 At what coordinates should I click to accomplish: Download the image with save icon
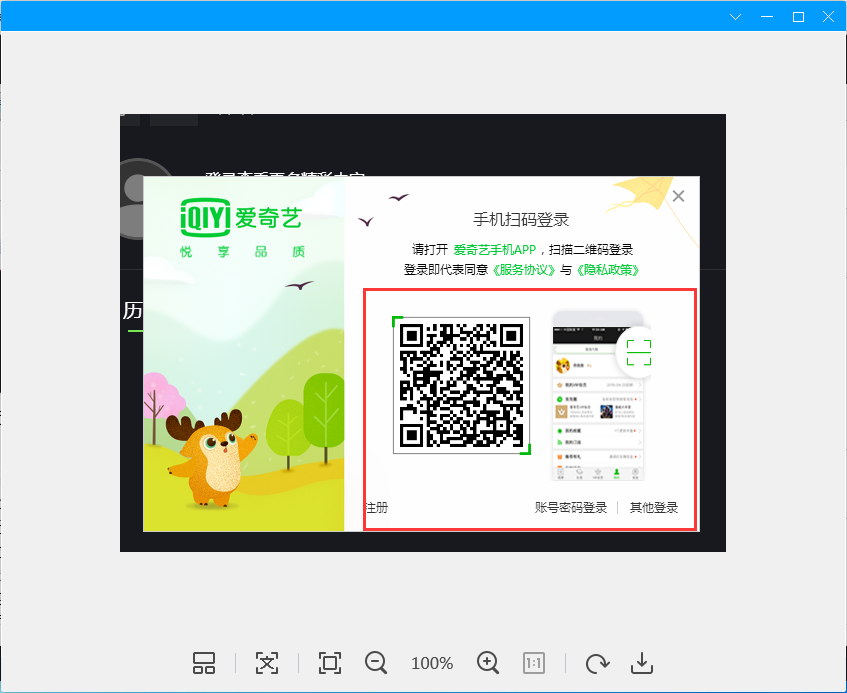click(642, 663)
